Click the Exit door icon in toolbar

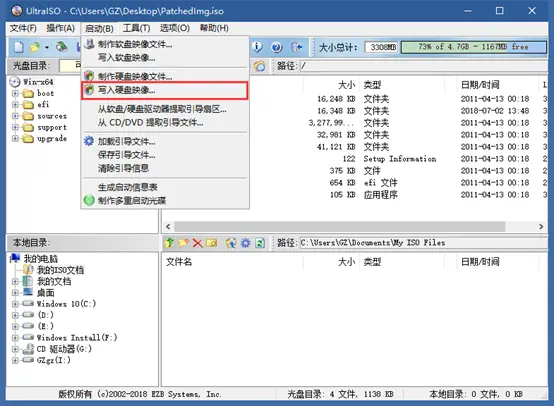296,47
